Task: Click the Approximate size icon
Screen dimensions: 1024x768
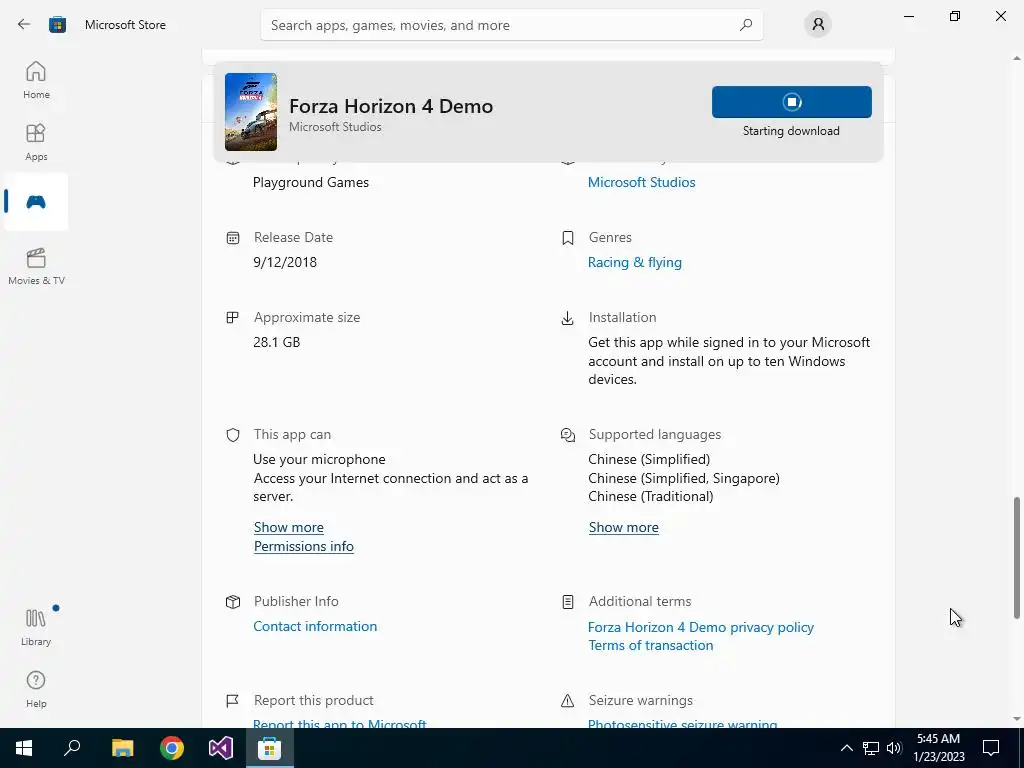Action: [232, 317]
